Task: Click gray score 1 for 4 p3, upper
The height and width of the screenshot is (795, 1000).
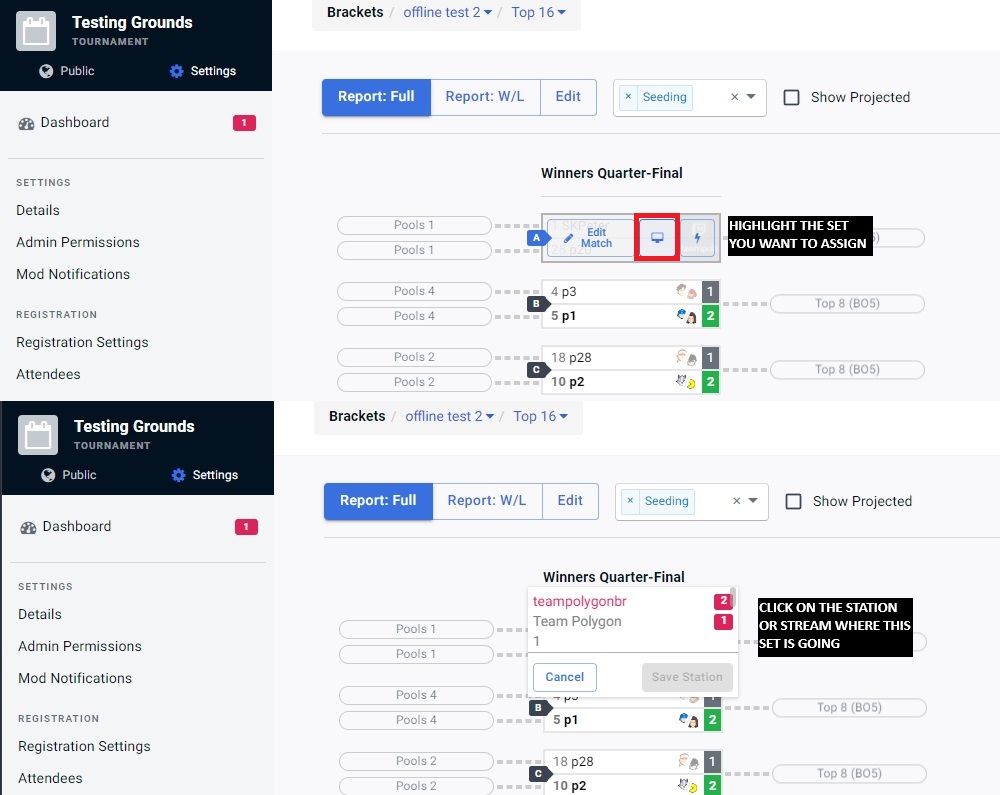Action: click(x=710, y=292)
